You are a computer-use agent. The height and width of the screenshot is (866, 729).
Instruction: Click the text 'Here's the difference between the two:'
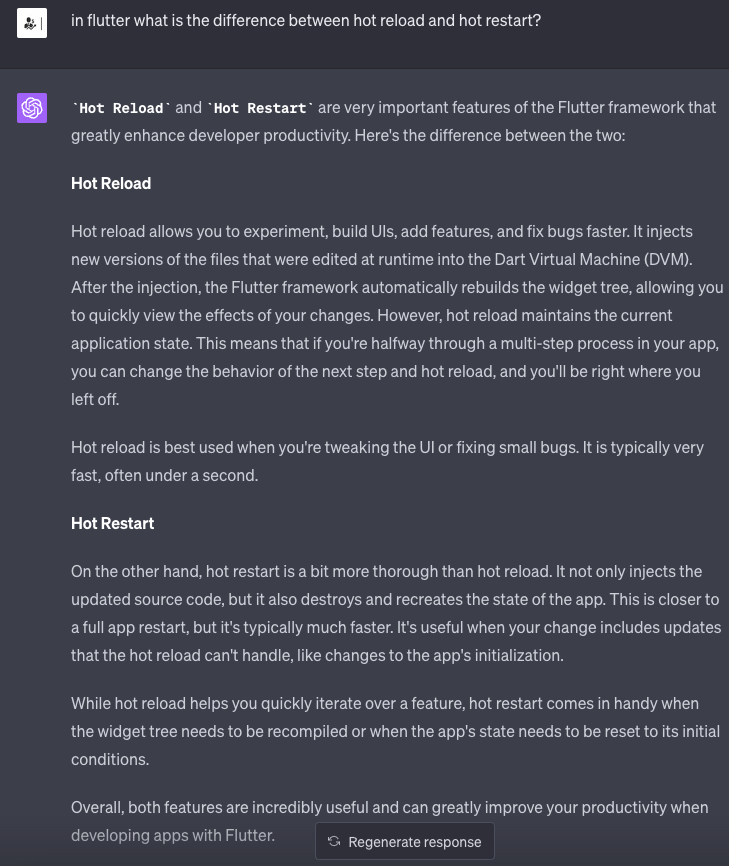coord(489,135)
